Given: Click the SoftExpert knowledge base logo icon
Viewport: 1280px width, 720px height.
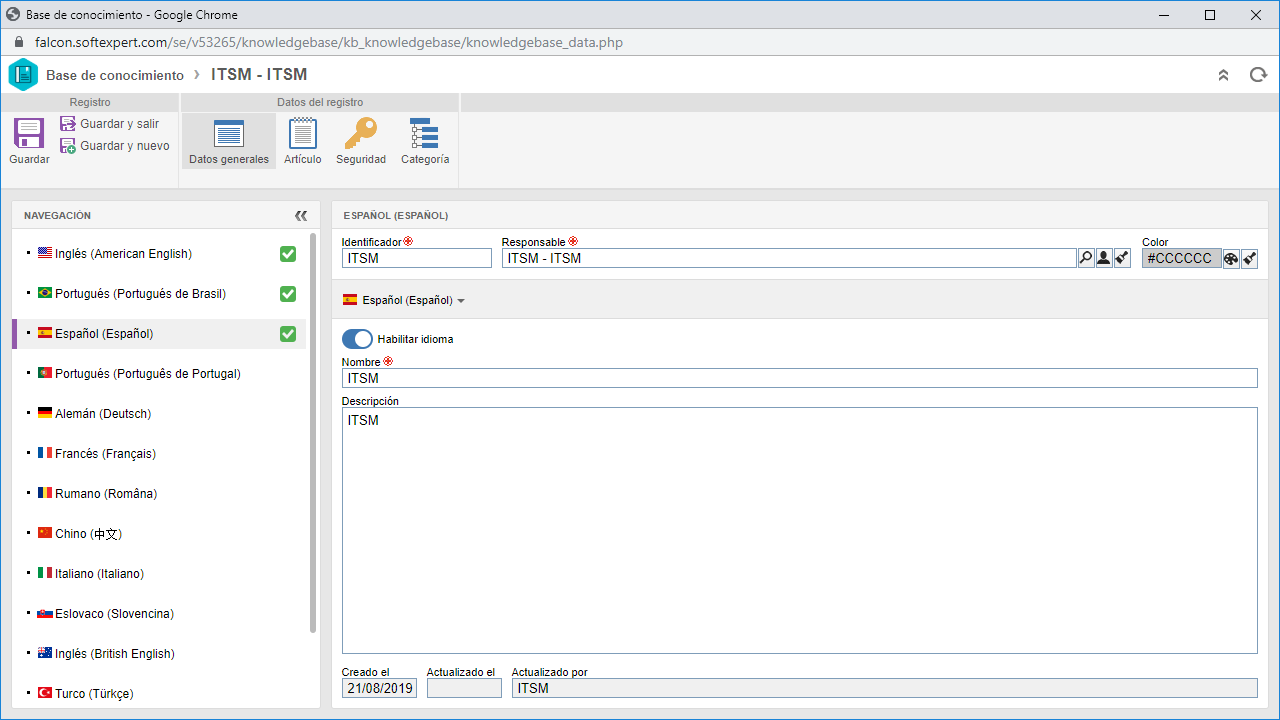Looking at the screenshot, I should [x=23, y=75].
